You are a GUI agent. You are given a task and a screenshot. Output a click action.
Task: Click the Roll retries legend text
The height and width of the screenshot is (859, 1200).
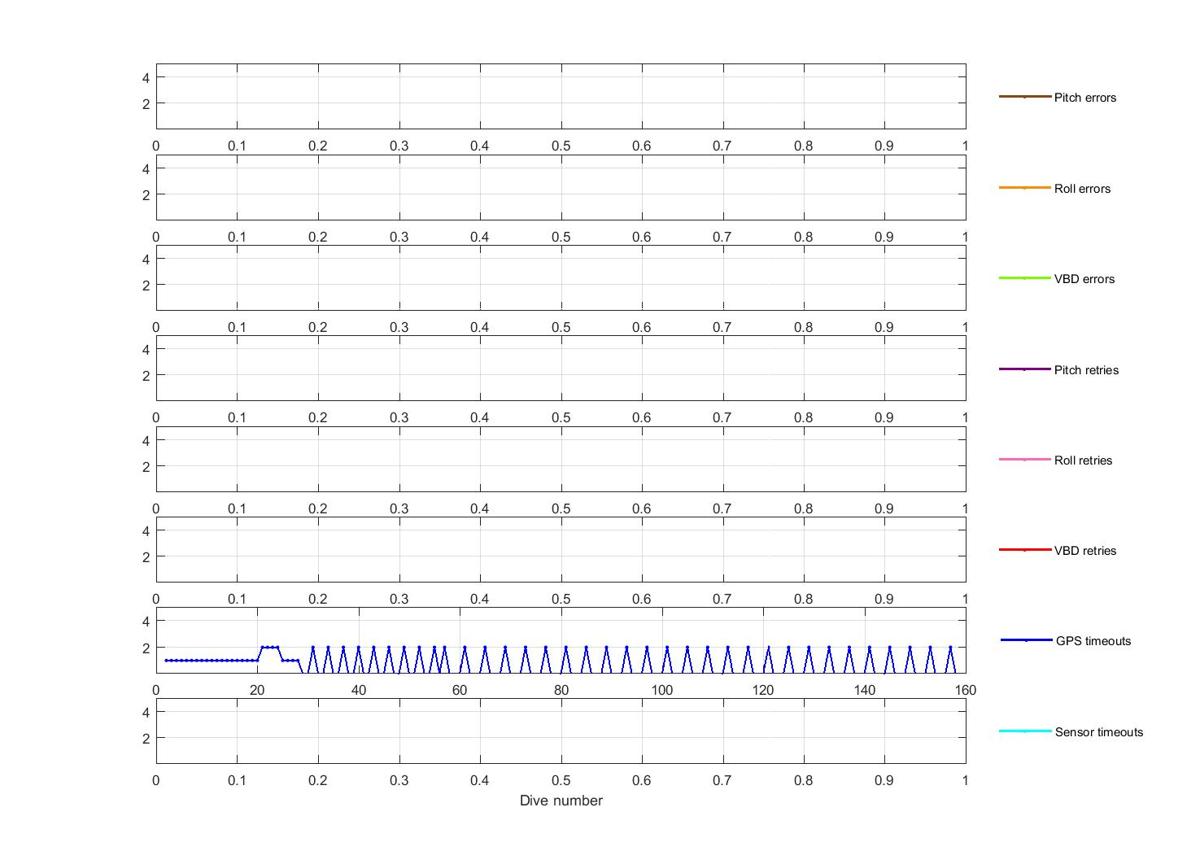click(x=1083, y=461)
